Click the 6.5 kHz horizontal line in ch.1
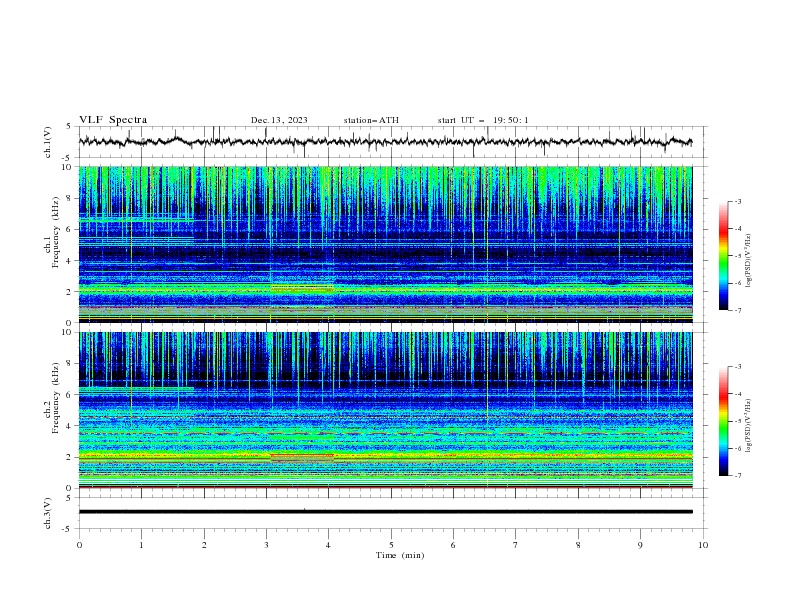Image resolution: width=792 pixels, height=612 pixels. pyautogui.click(x=136, y=220)
